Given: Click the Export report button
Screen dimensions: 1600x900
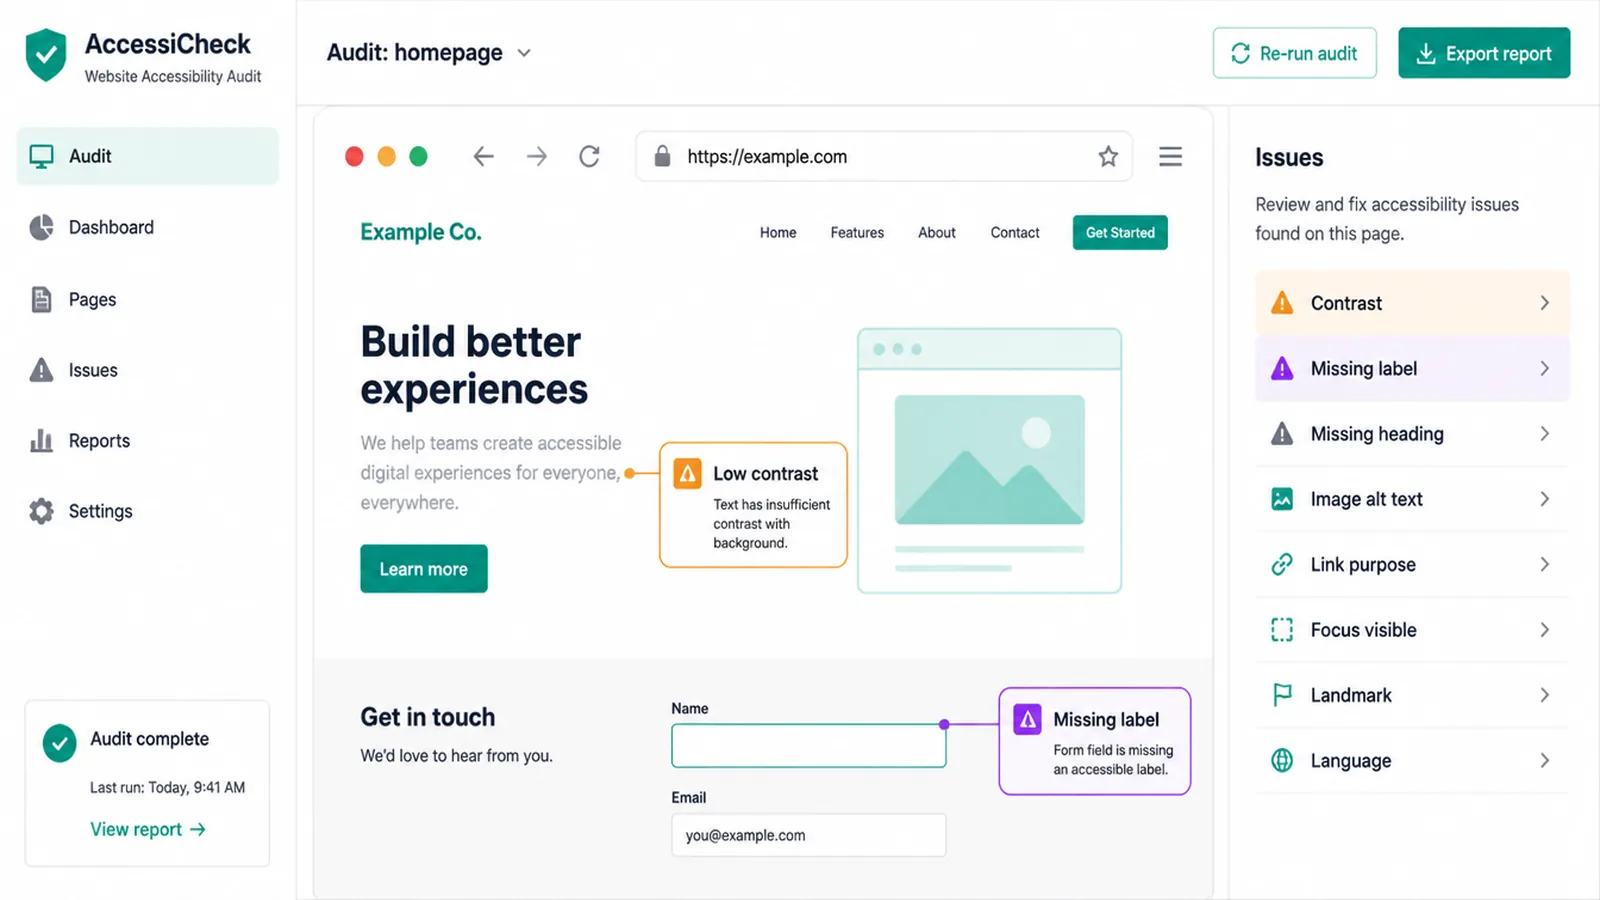Looking at the screenshot, I should [1484, 53].
